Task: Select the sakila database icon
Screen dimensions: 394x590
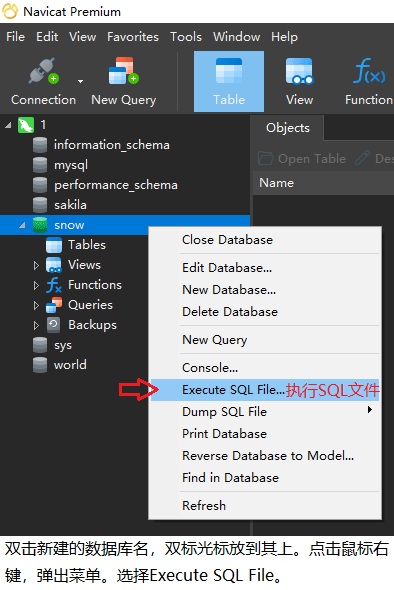Action: pos(40,205)
